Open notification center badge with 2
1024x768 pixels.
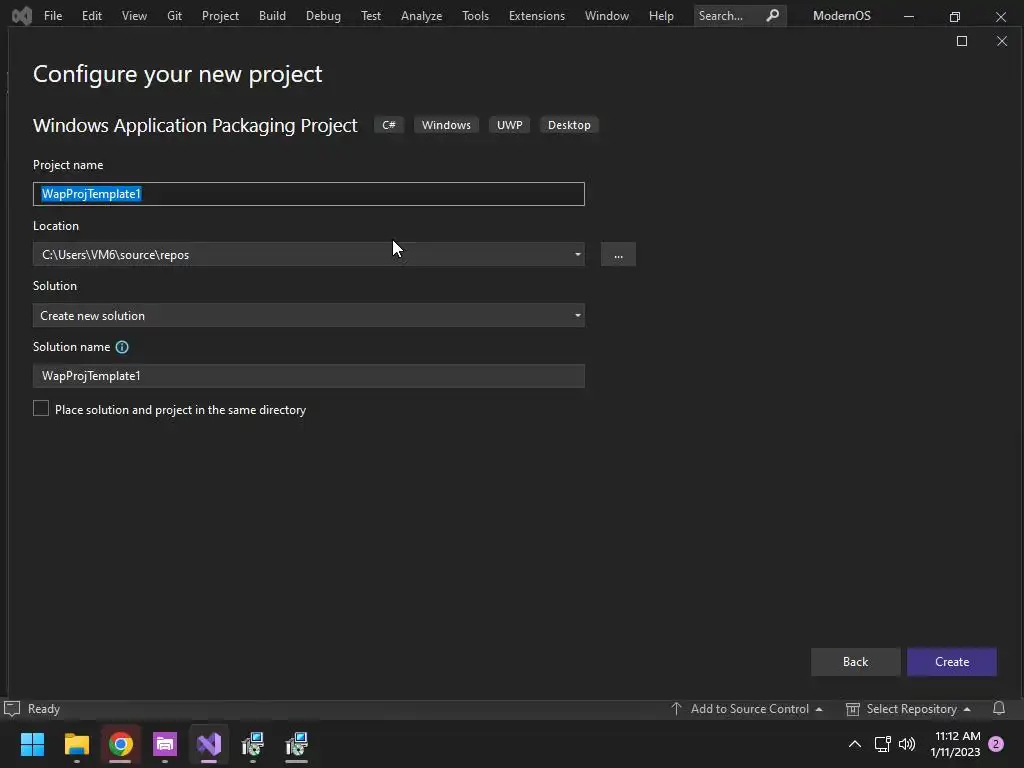click(x=996, y=744)
